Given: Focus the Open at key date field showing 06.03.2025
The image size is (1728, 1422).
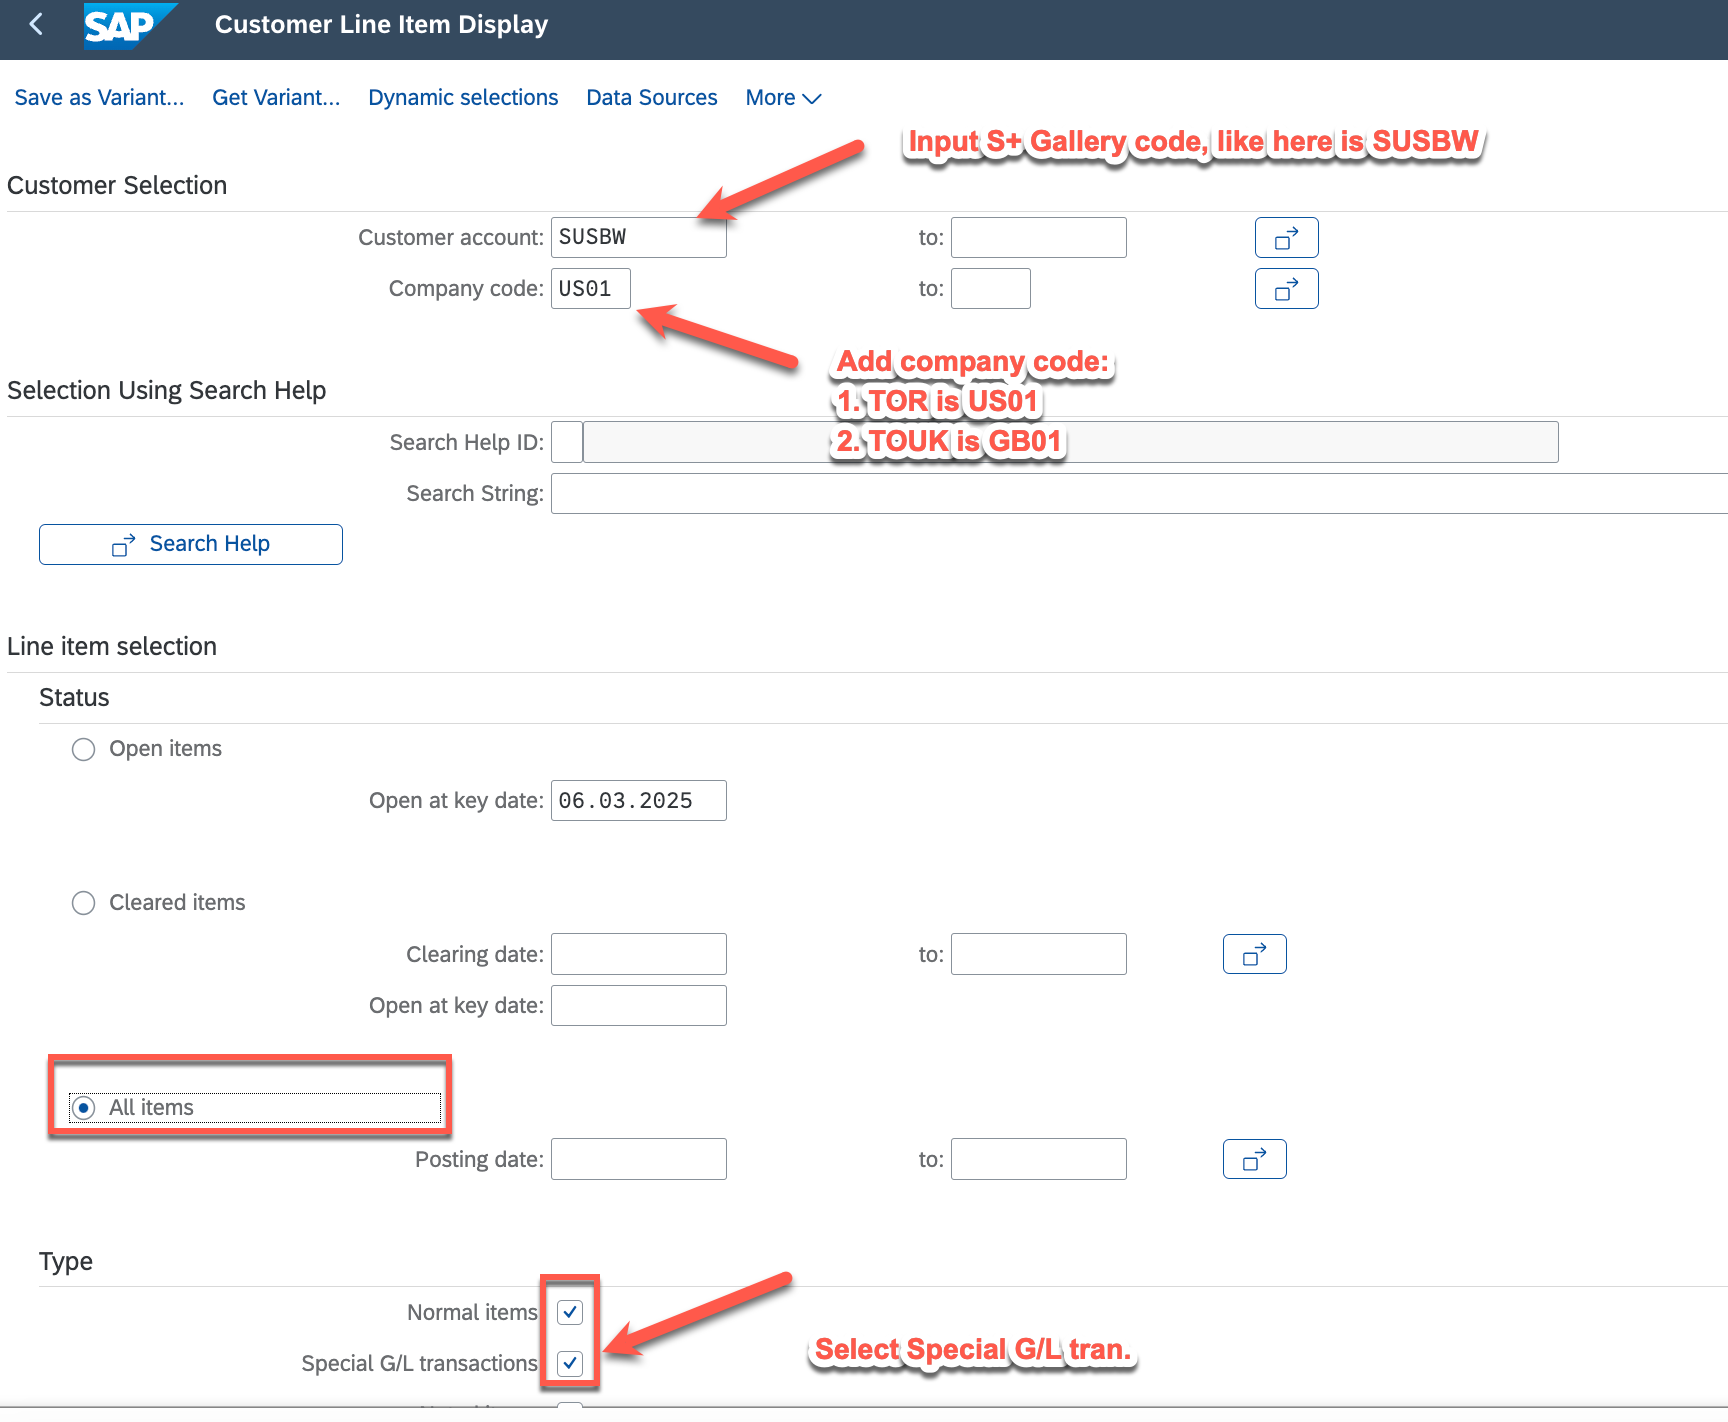Looking at the screenshot, I should point(638,801).
